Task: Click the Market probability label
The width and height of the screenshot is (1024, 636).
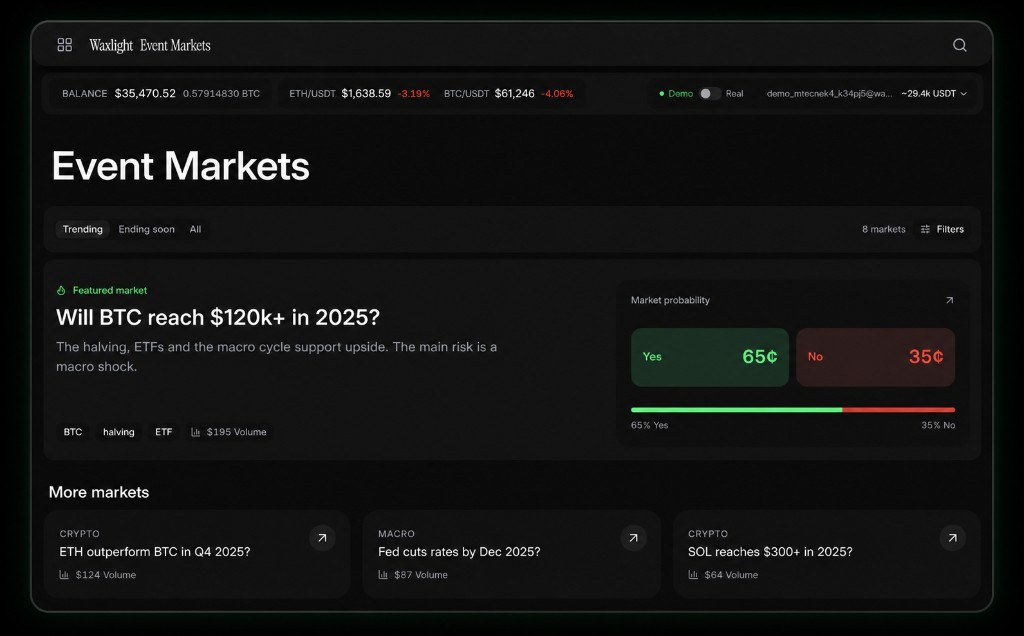Action: click(670, 300)
